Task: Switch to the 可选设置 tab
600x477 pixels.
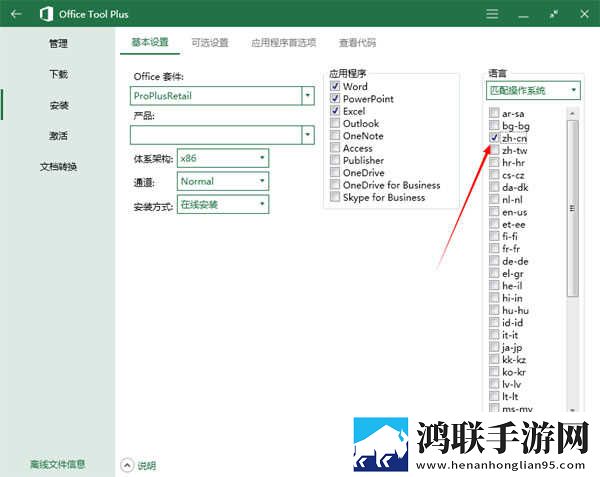Action: (x=210, y=42)
